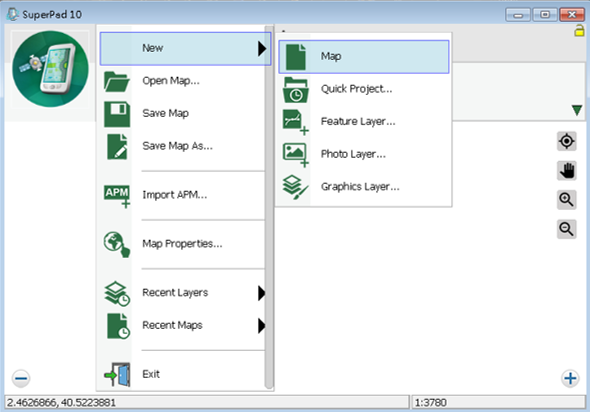This screenshot has height=412, width=590.
Task: Activate the zoom out magnifier tool
Action: coord(566,229)
